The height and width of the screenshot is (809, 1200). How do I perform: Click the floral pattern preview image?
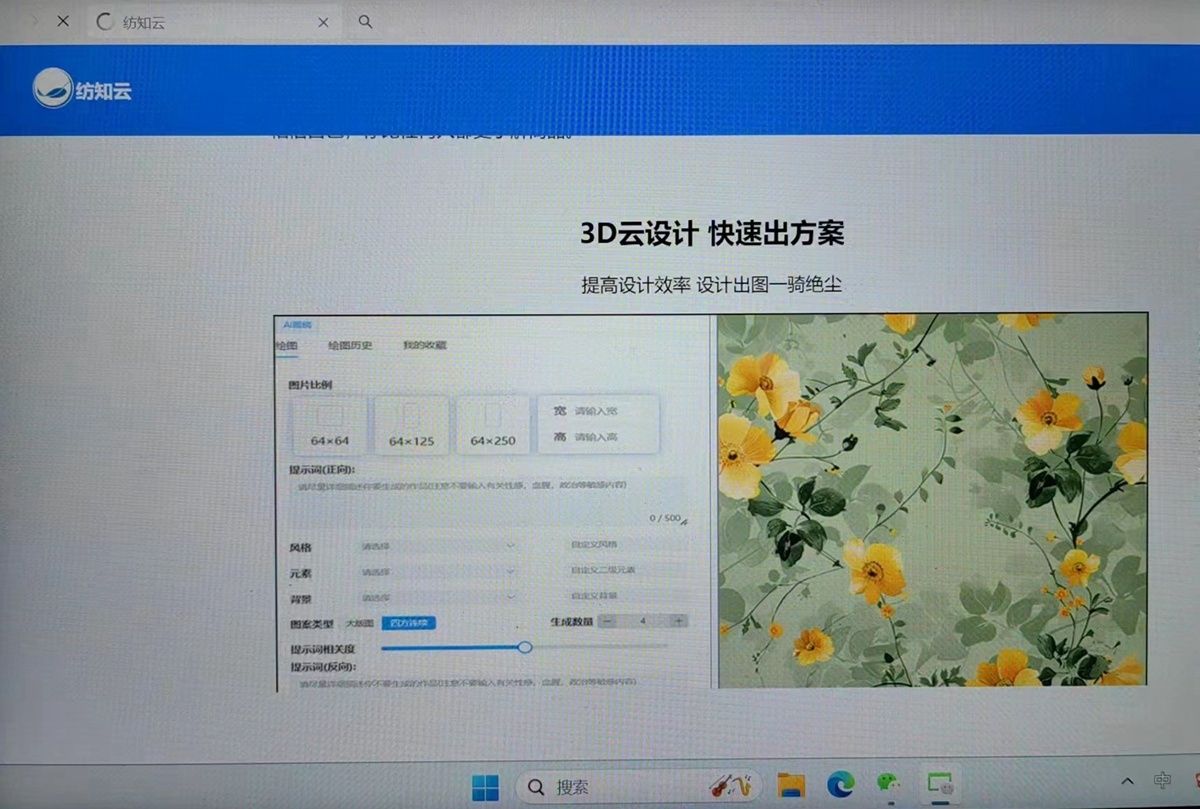[x=932, y=500]
